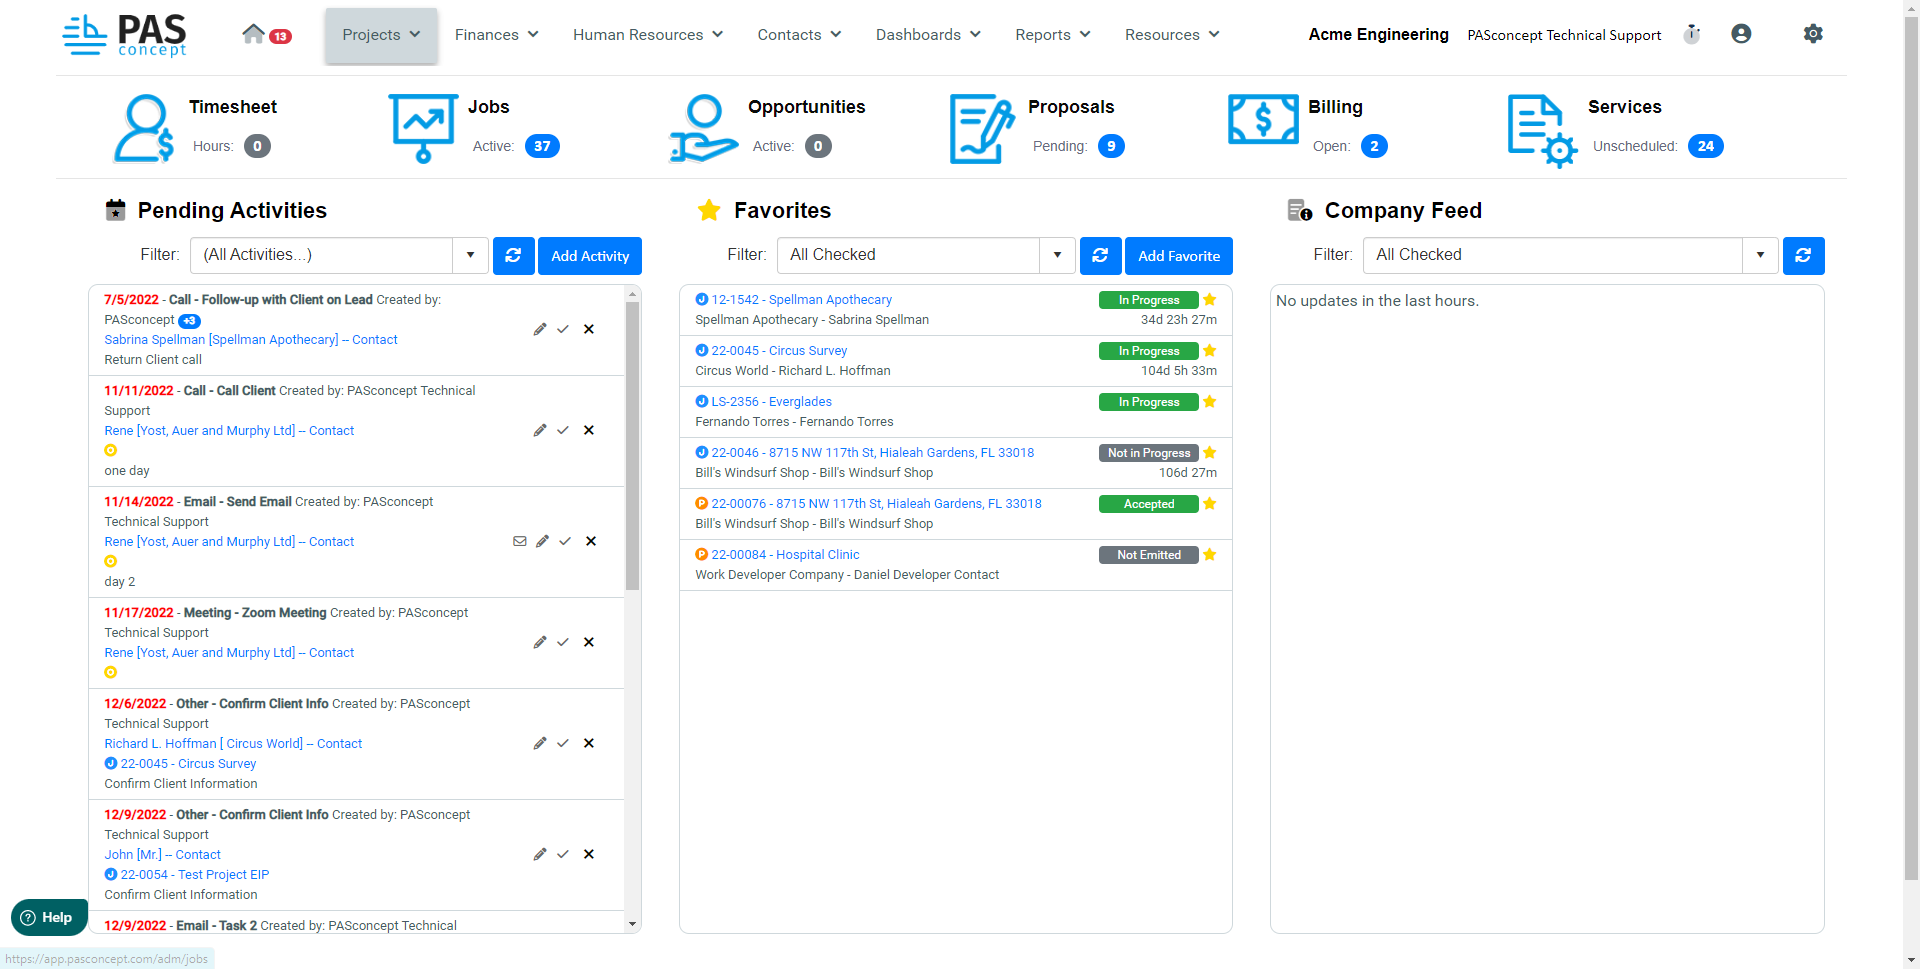Screen dimensions: 1920x969
Task: Click the Billing dollar bill icon
Action: coord(1263,120)
